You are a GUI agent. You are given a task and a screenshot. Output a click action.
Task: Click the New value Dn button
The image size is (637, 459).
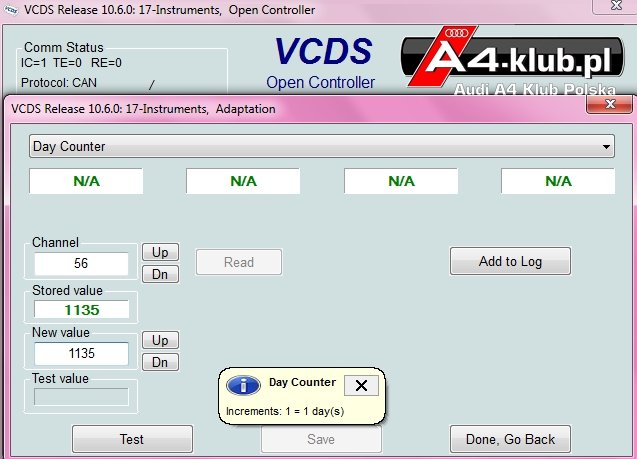click(x=160, y=362)
